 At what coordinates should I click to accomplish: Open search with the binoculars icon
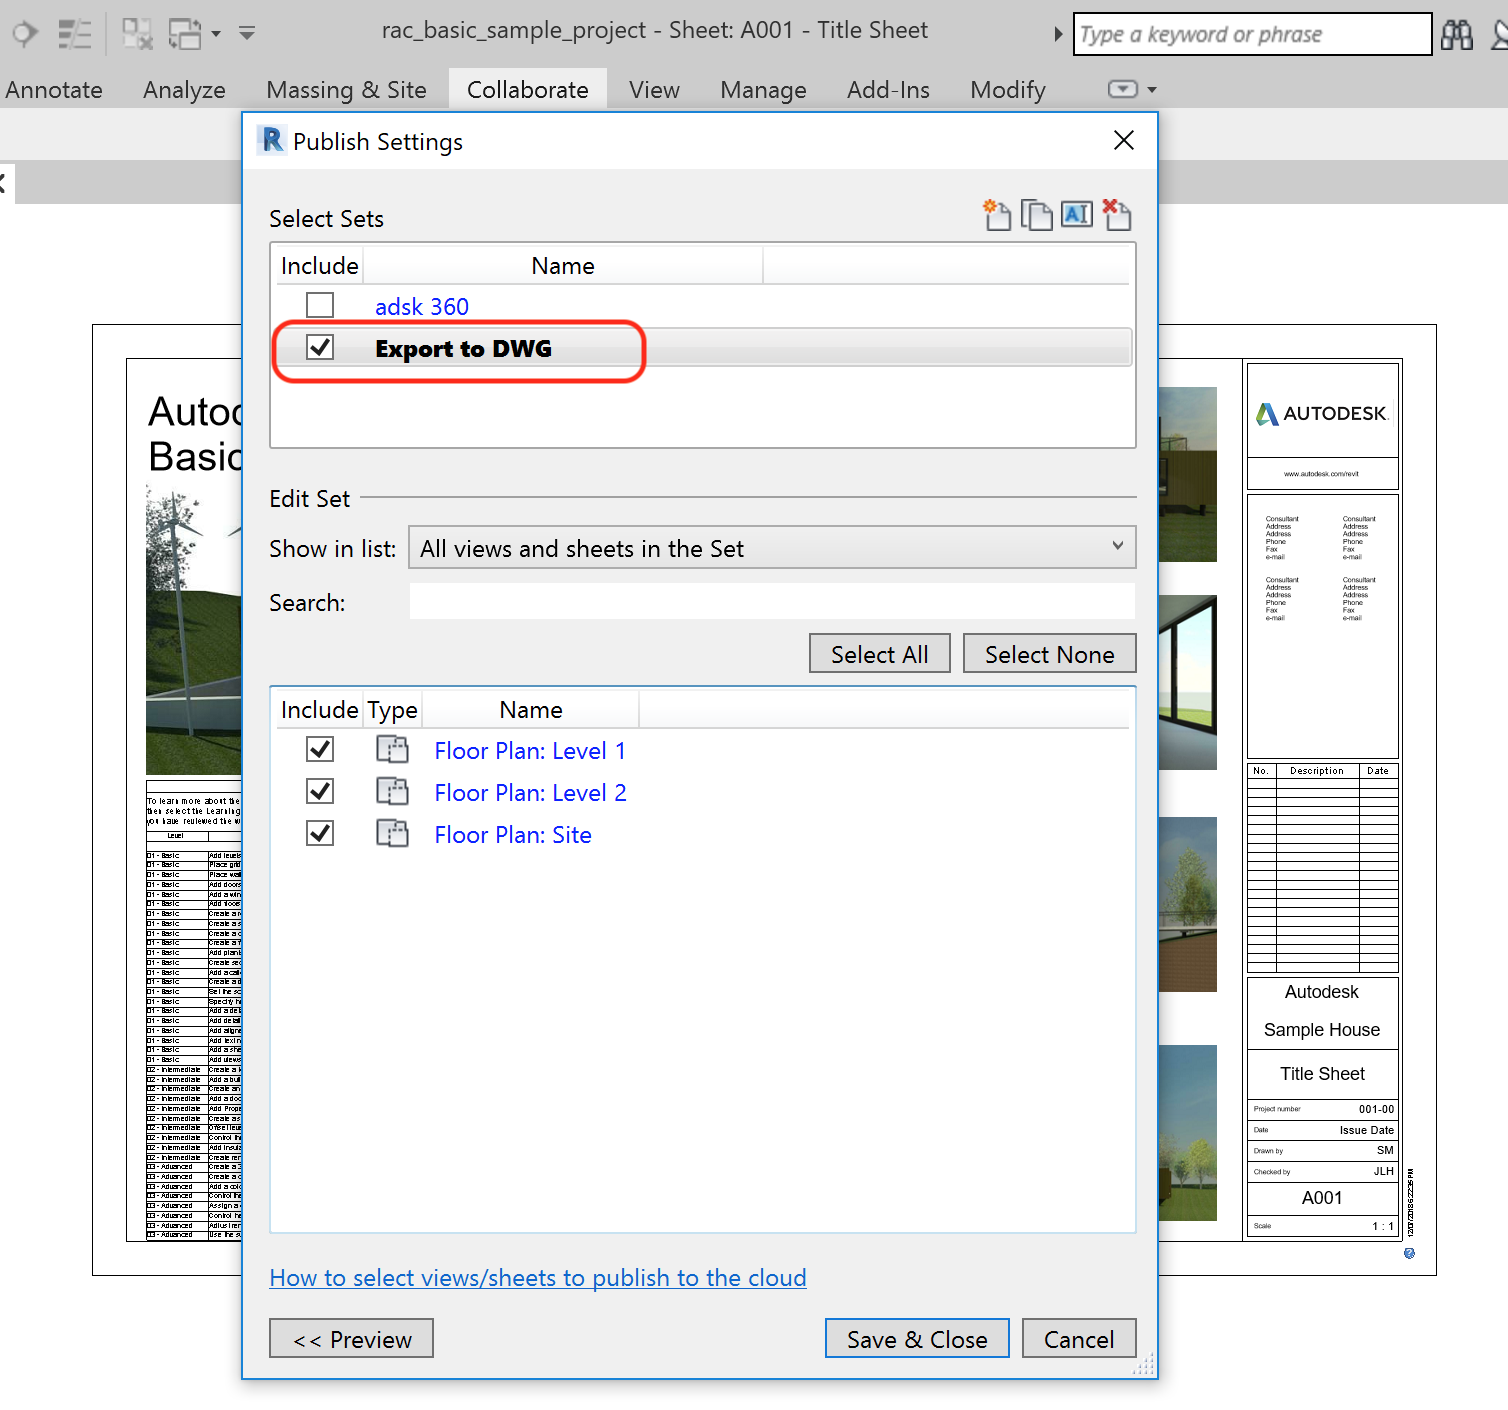tap(1457, 33)
